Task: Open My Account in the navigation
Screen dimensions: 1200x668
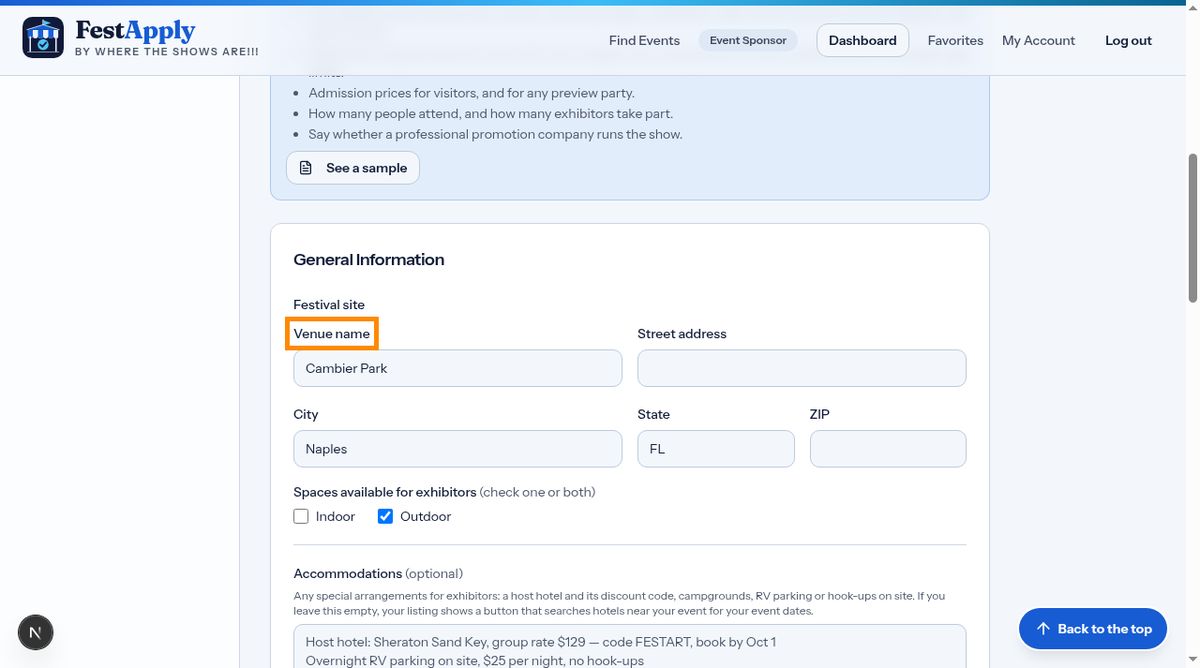Action: [x=1038, y=41]
